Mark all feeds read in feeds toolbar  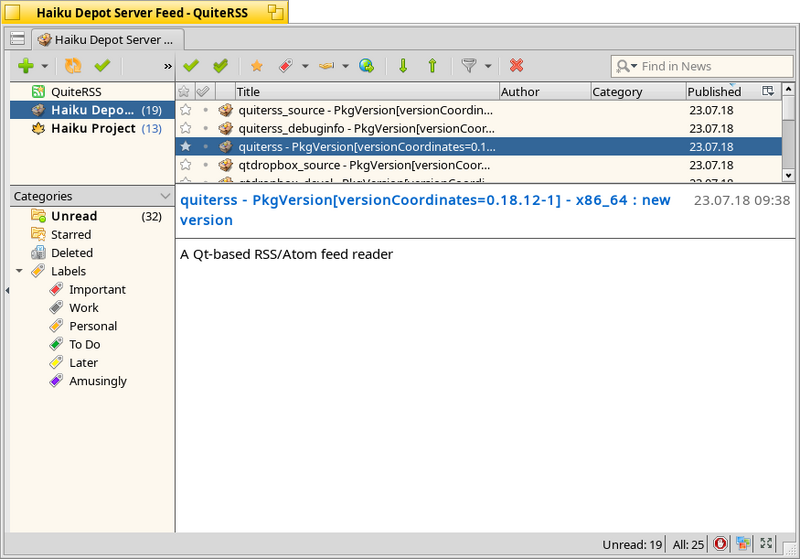click(x=103, y=66)
